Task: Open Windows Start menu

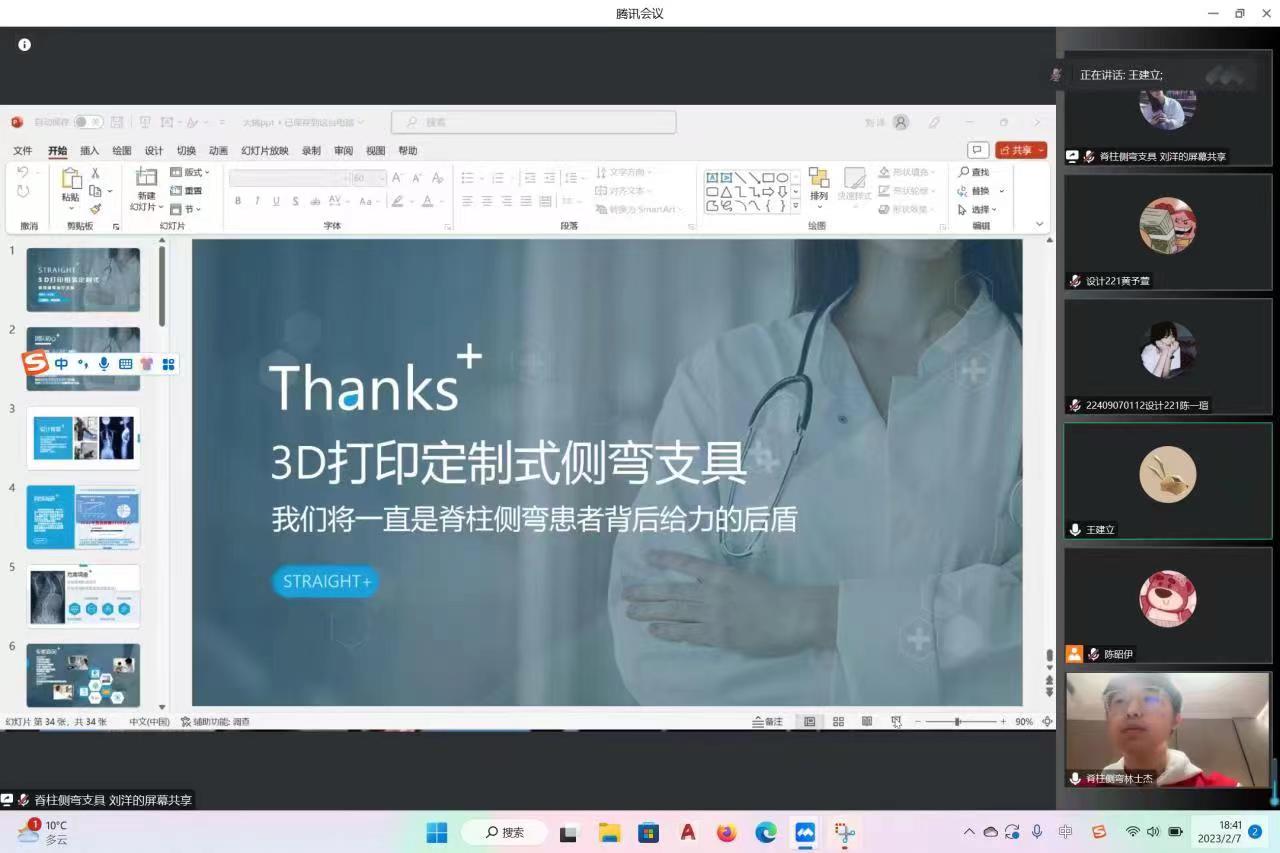Action: tap(437, 832)
